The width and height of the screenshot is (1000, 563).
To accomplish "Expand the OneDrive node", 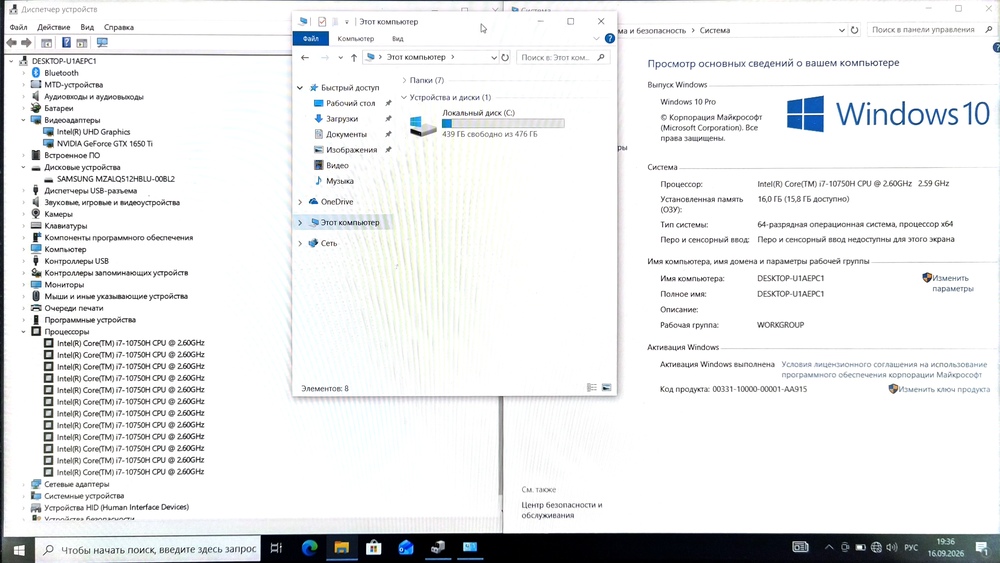I will click(300, 202).
